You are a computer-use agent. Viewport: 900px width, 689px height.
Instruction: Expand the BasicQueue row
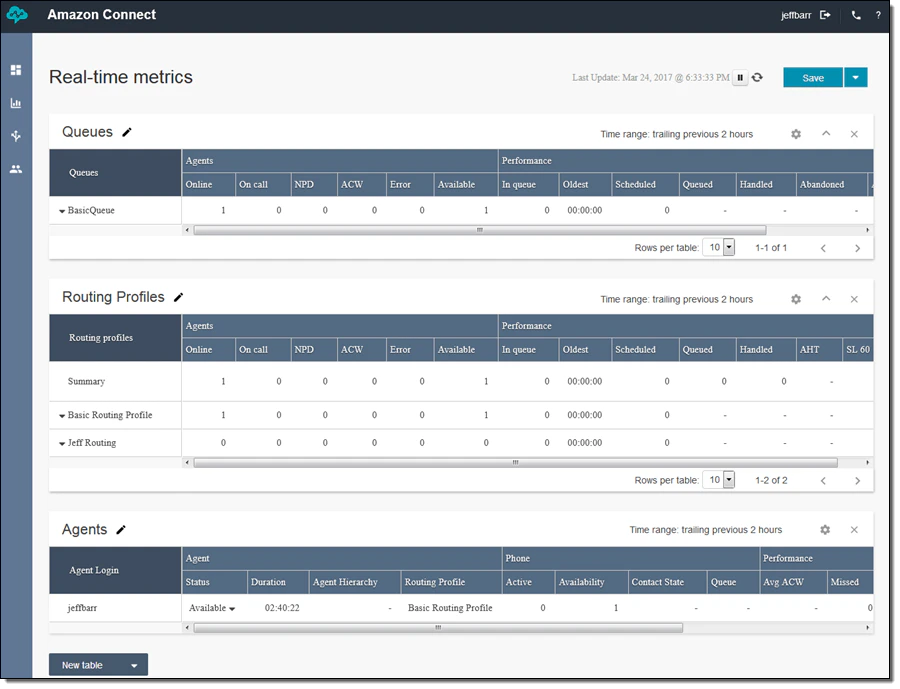[62, 210]
